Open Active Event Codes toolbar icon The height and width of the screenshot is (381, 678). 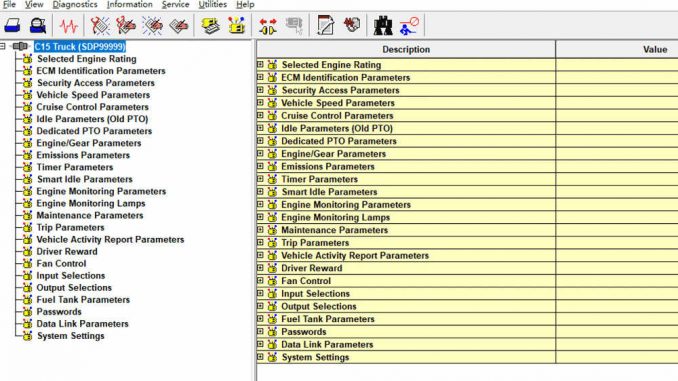152,26
